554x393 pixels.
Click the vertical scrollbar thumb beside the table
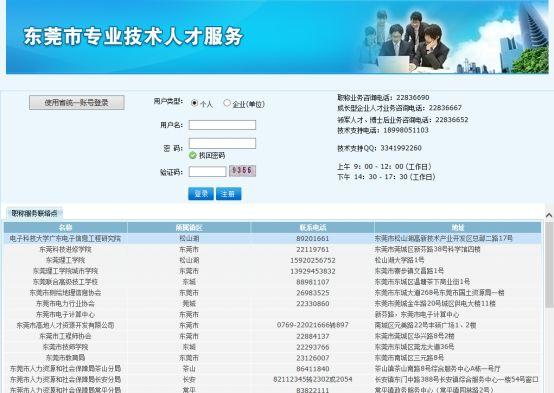pyautogui.click(x=549, y=266)
